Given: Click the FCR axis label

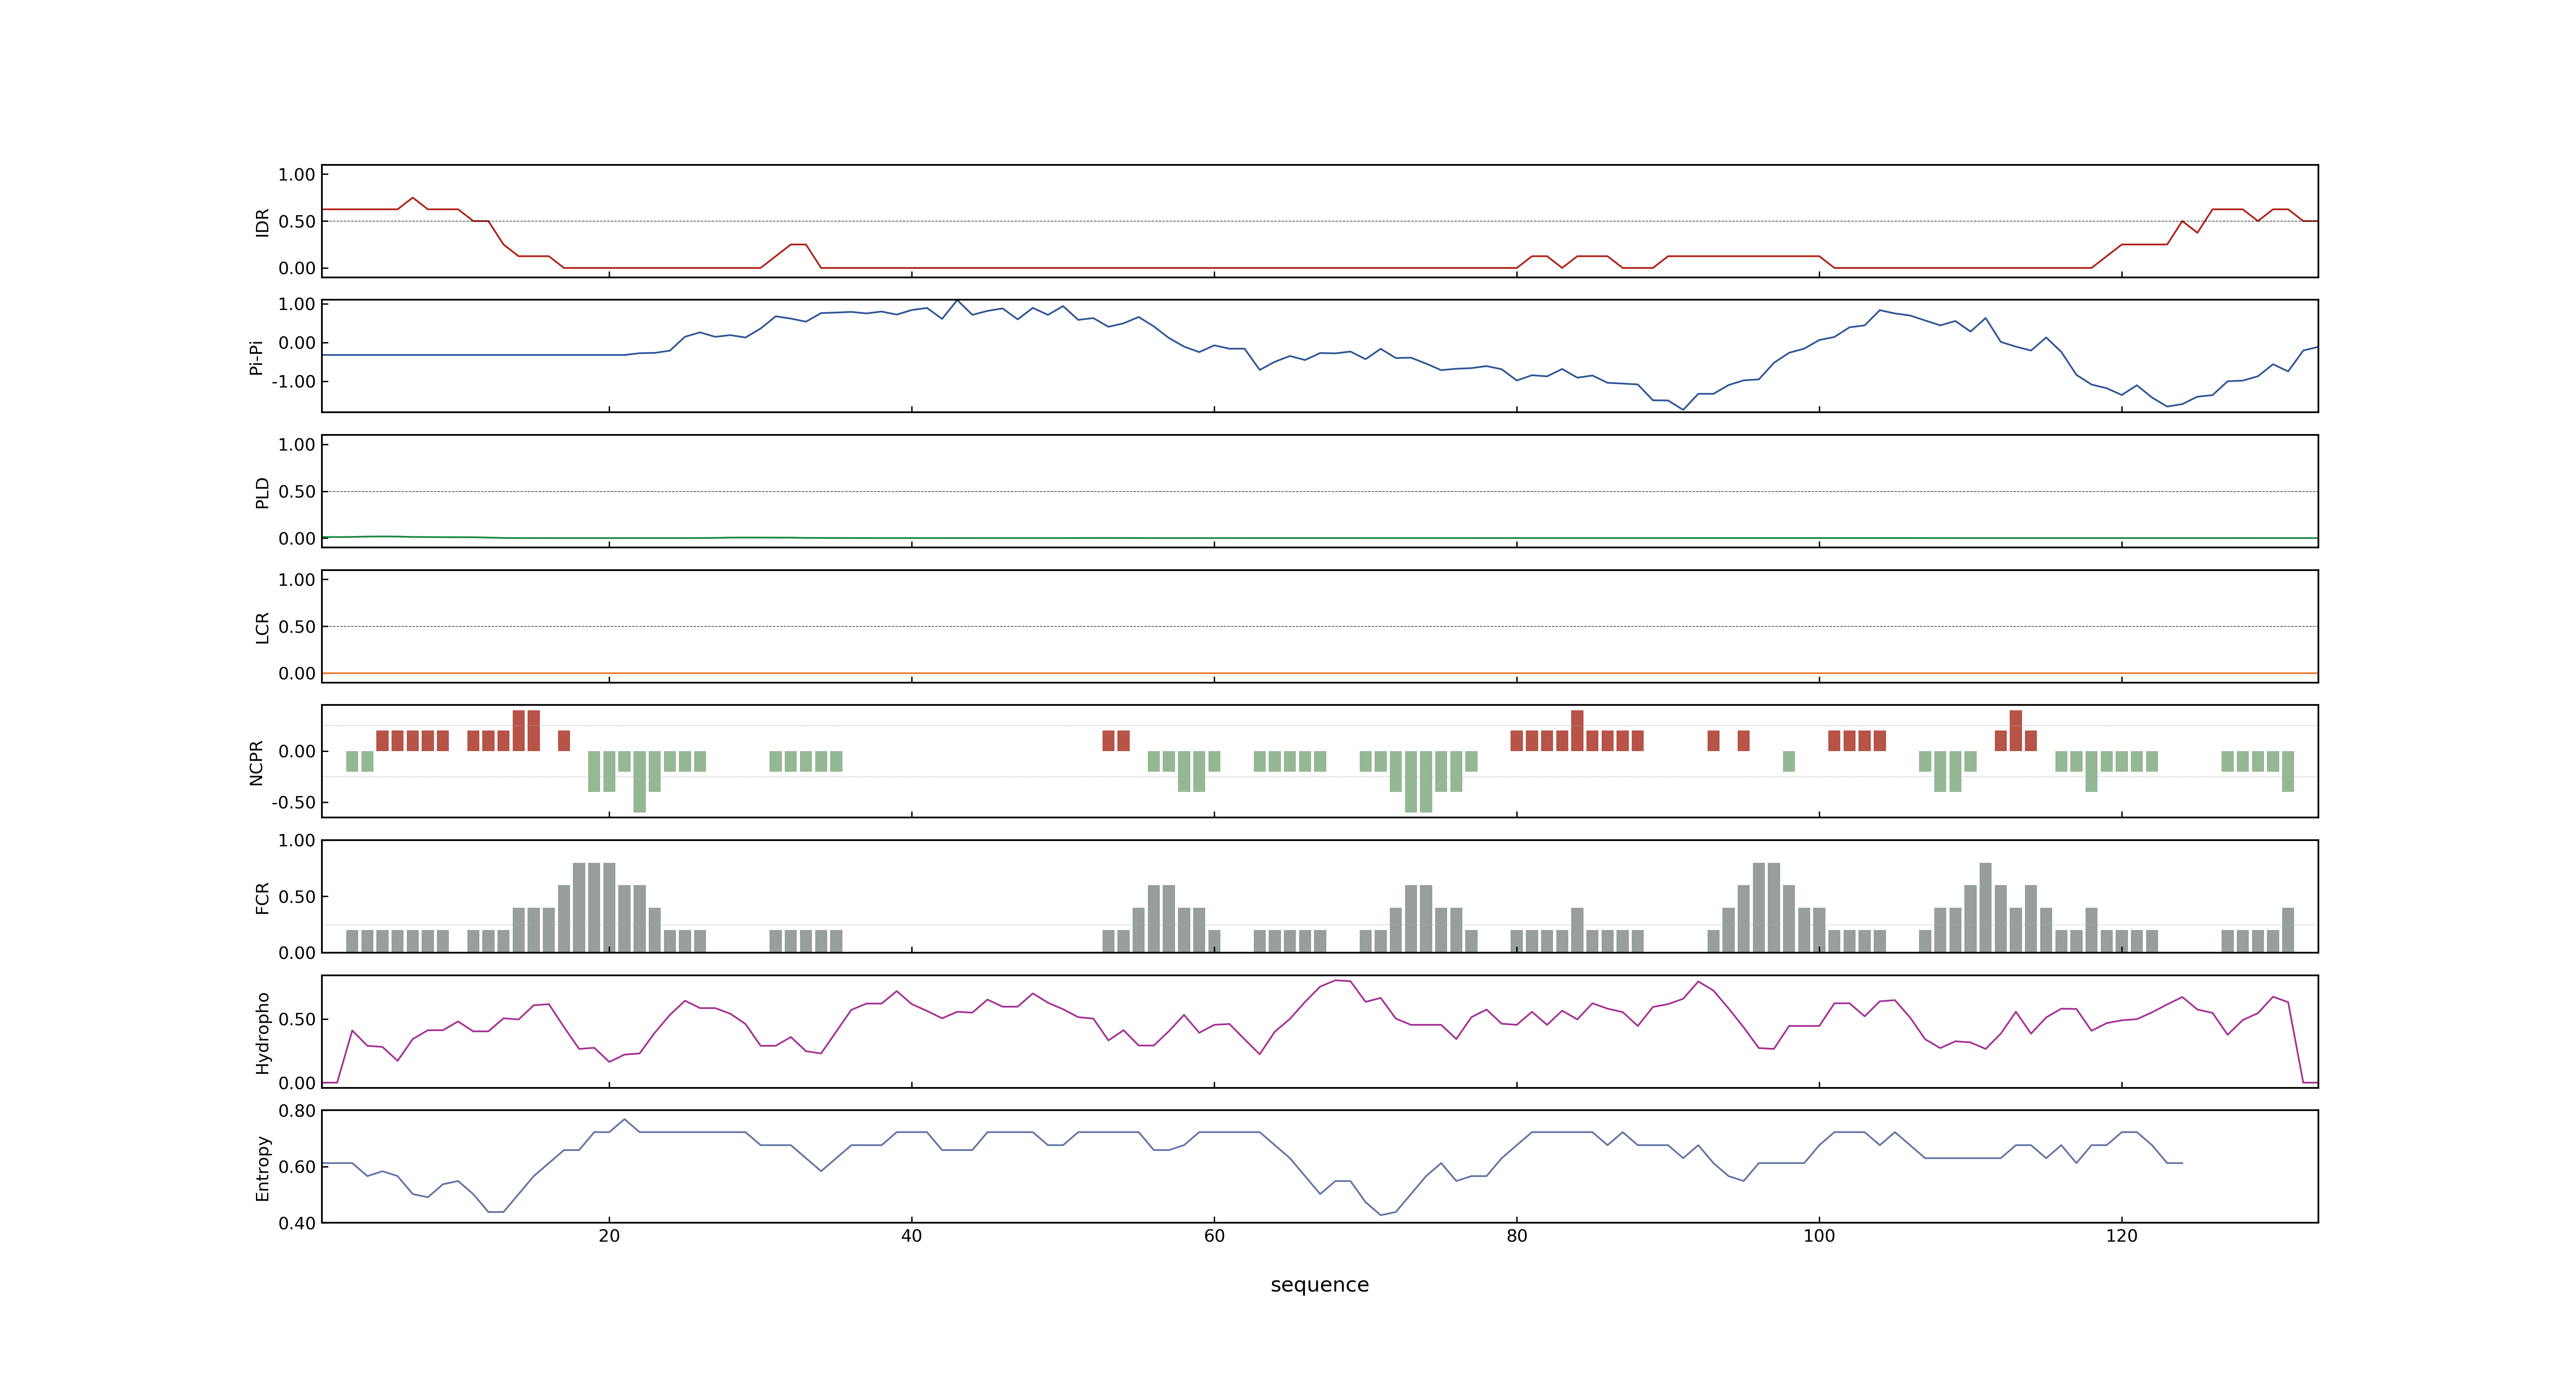Looking at the screenshot, I should [x=262, y=897].
